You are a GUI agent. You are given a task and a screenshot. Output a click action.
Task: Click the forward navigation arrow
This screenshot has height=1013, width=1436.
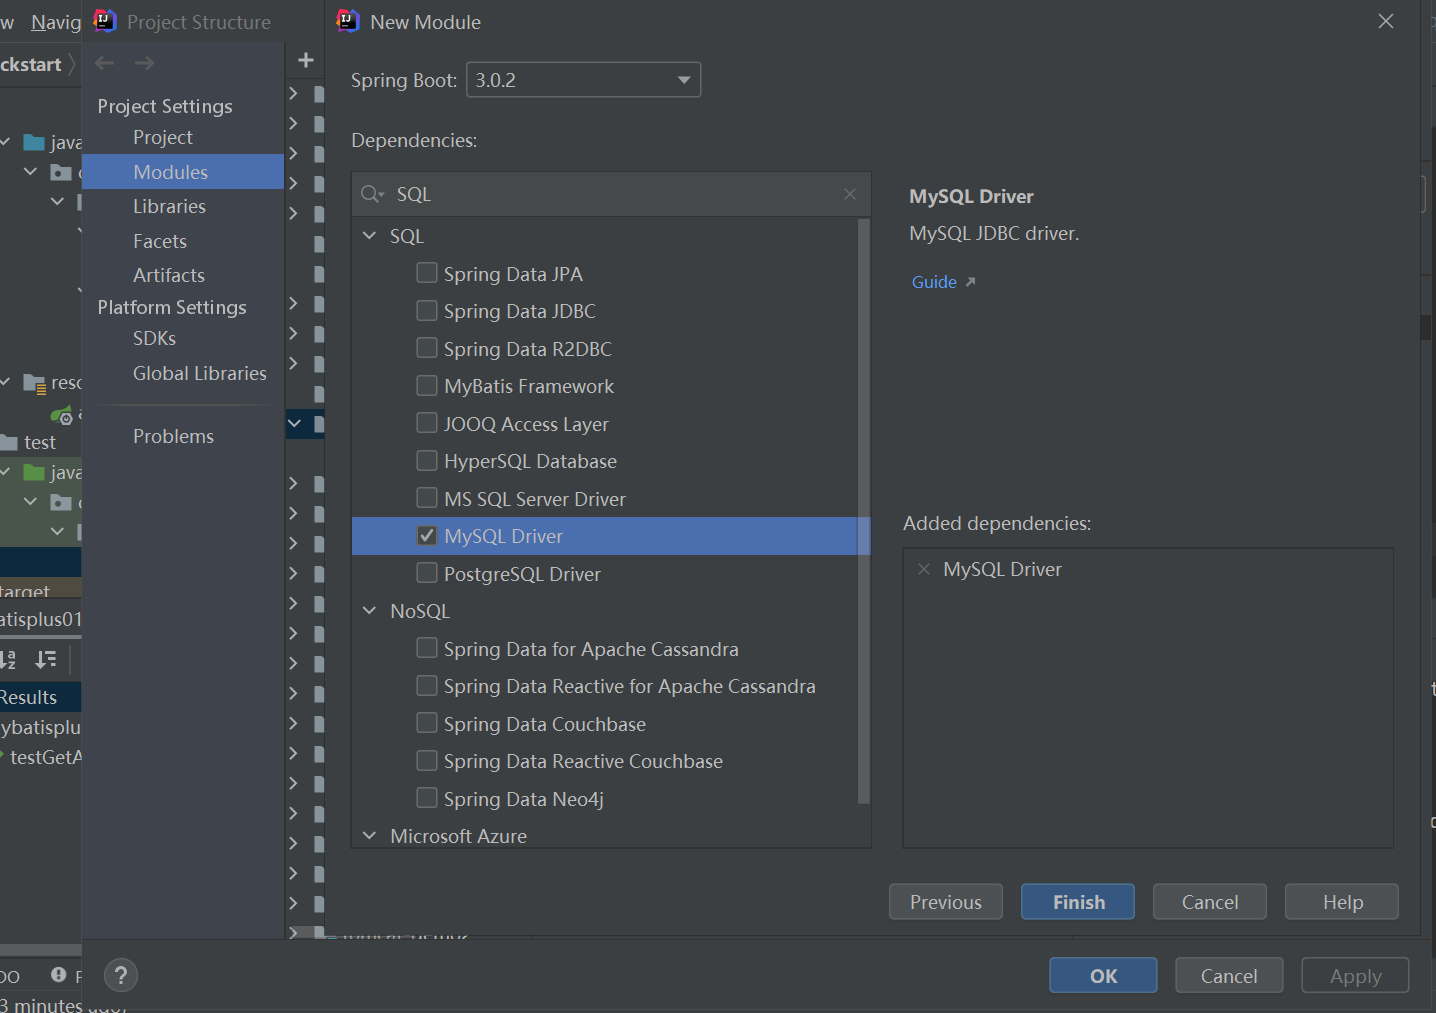[x=145, y=63]
